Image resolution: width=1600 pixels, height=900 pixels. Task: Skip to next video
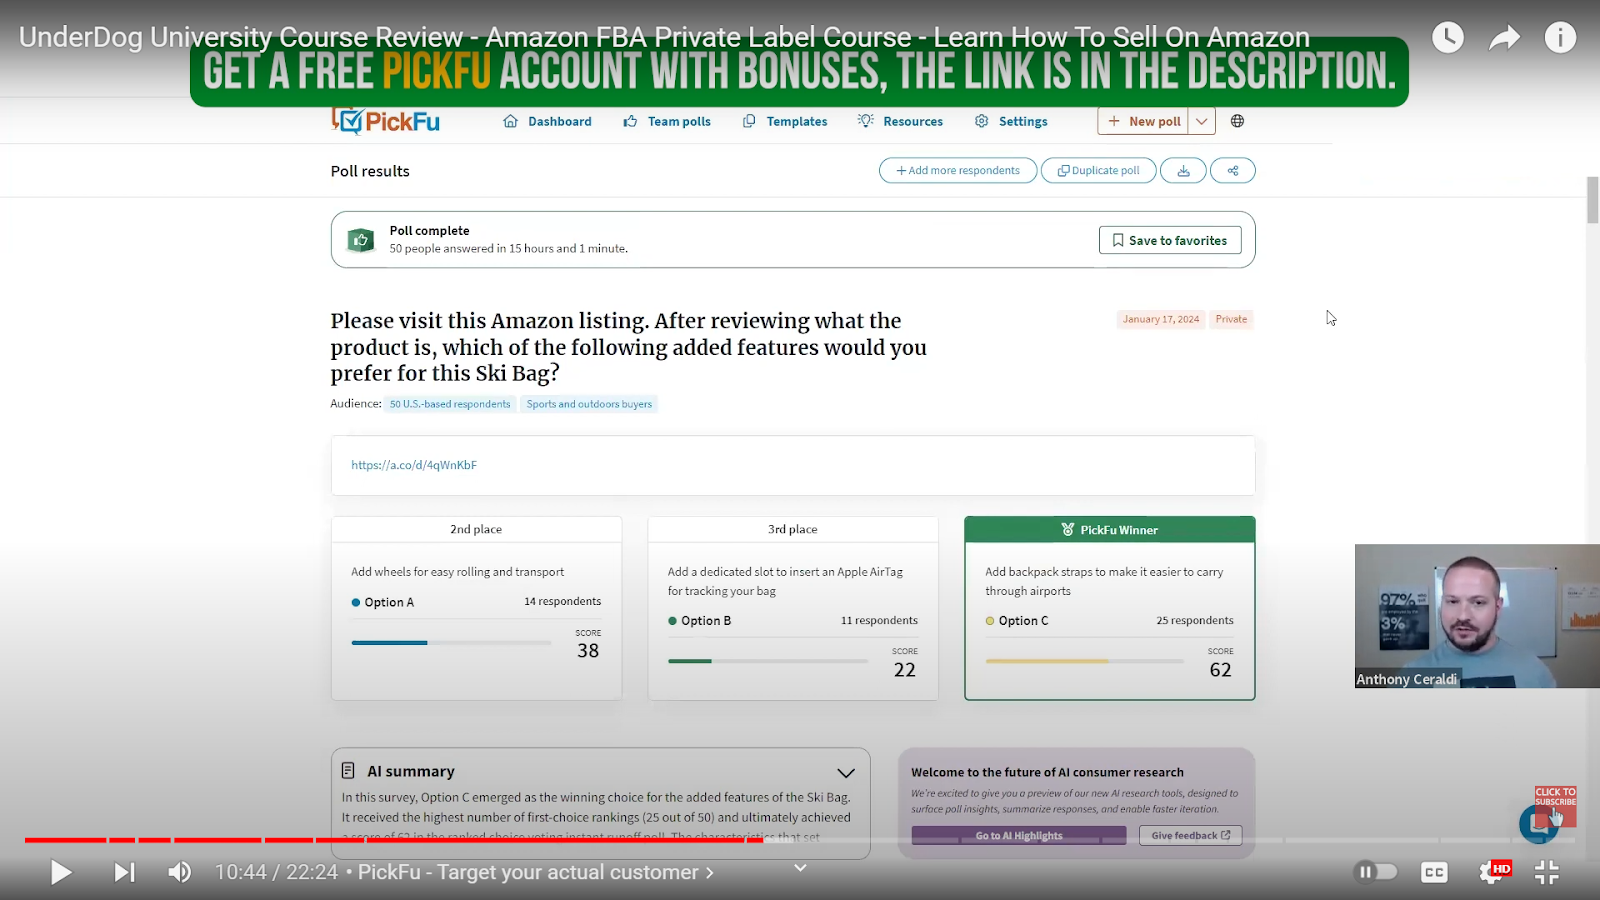click(123, 873)
